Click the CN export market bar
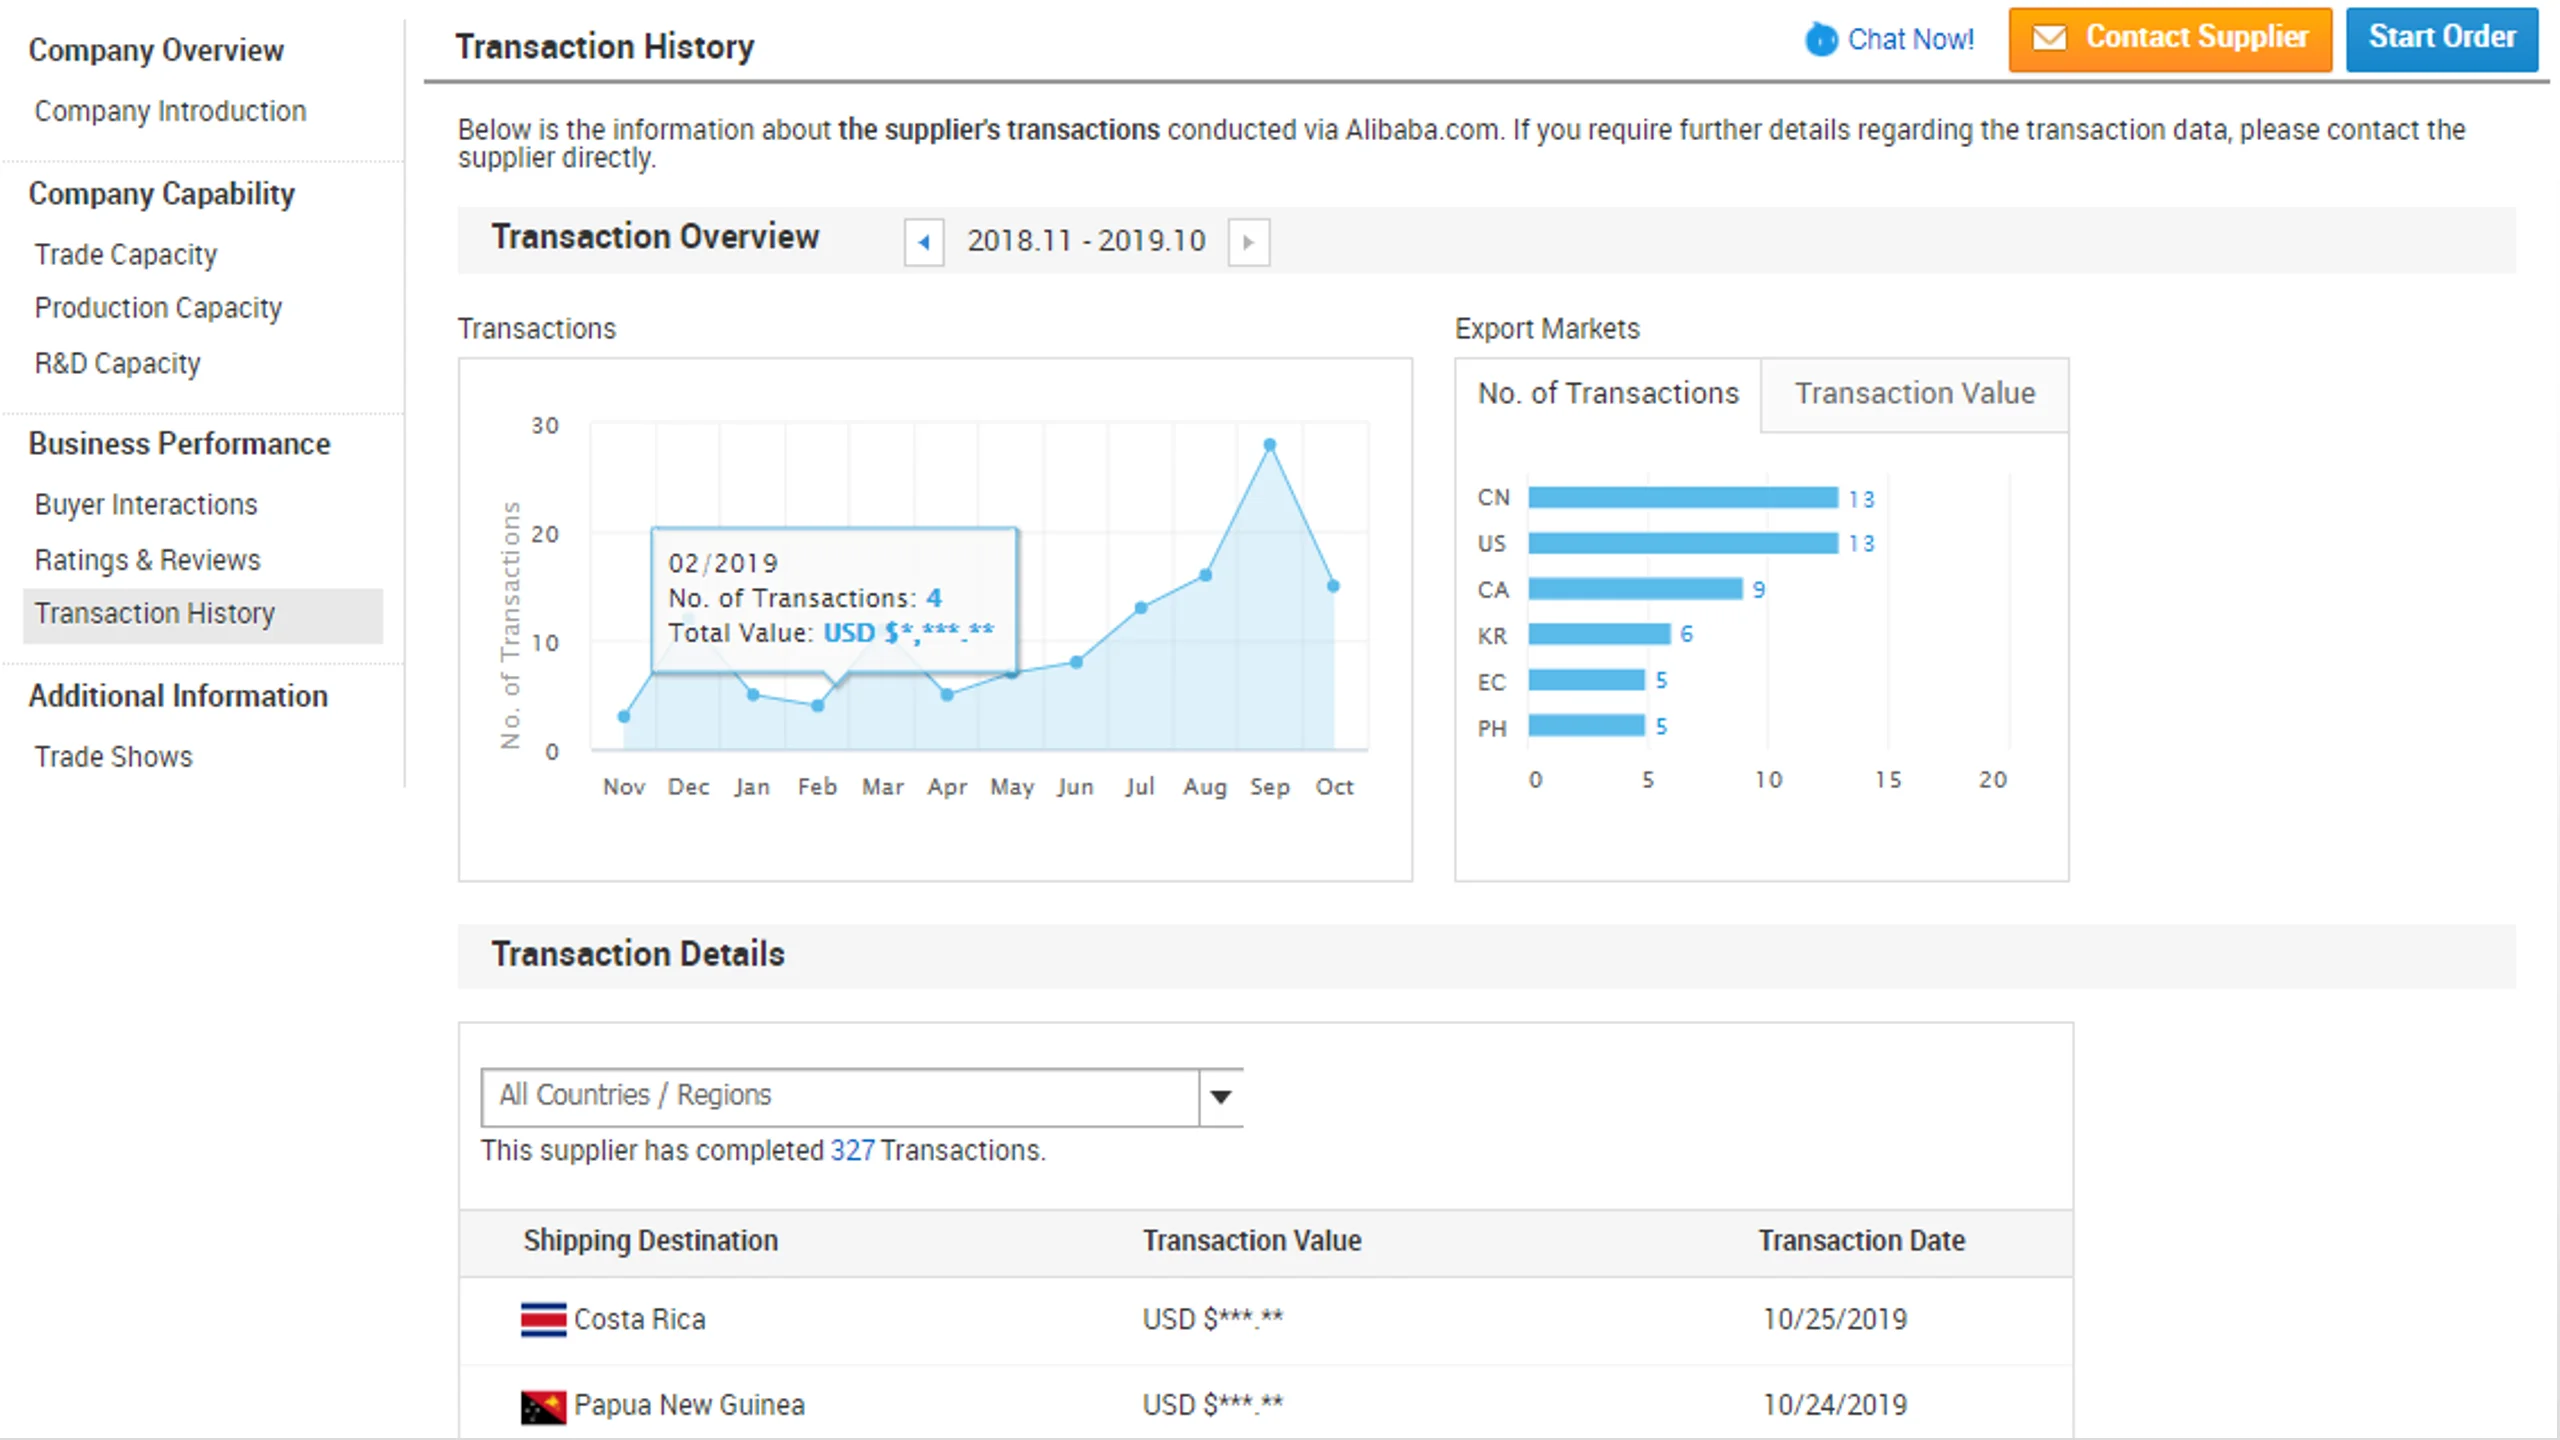This screenshot has height=1440, width=2560. [x=1682, y=498]
